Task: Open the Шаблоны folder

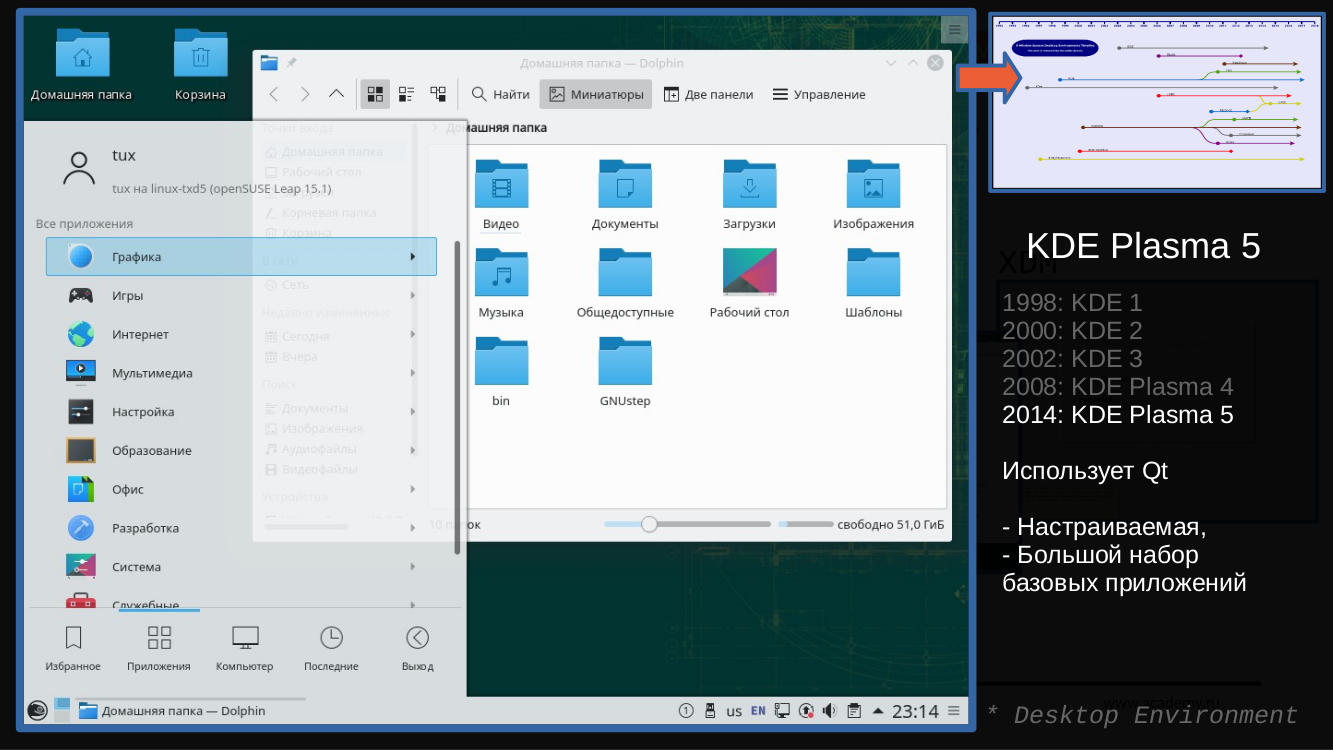Action: coord(873,283)
